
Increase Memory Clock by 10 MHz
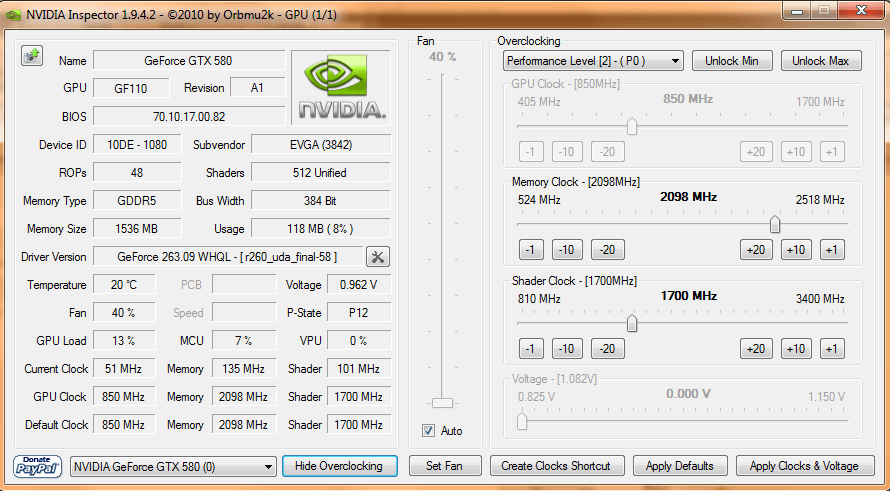tap(796, 250)
